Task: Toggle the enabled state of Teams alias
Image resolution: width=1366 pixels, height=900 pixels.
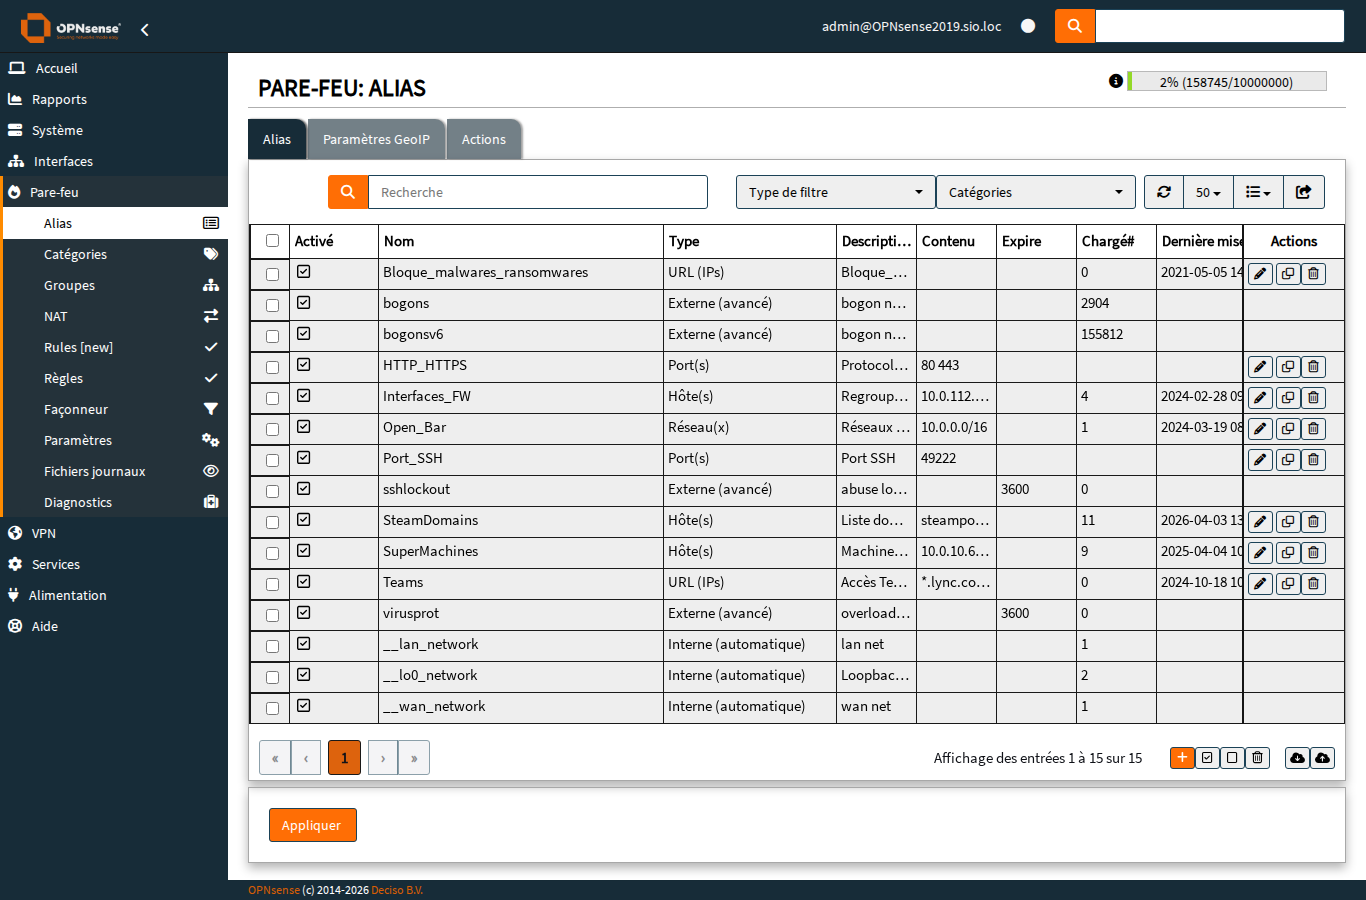Action: [x=304, y=581]
